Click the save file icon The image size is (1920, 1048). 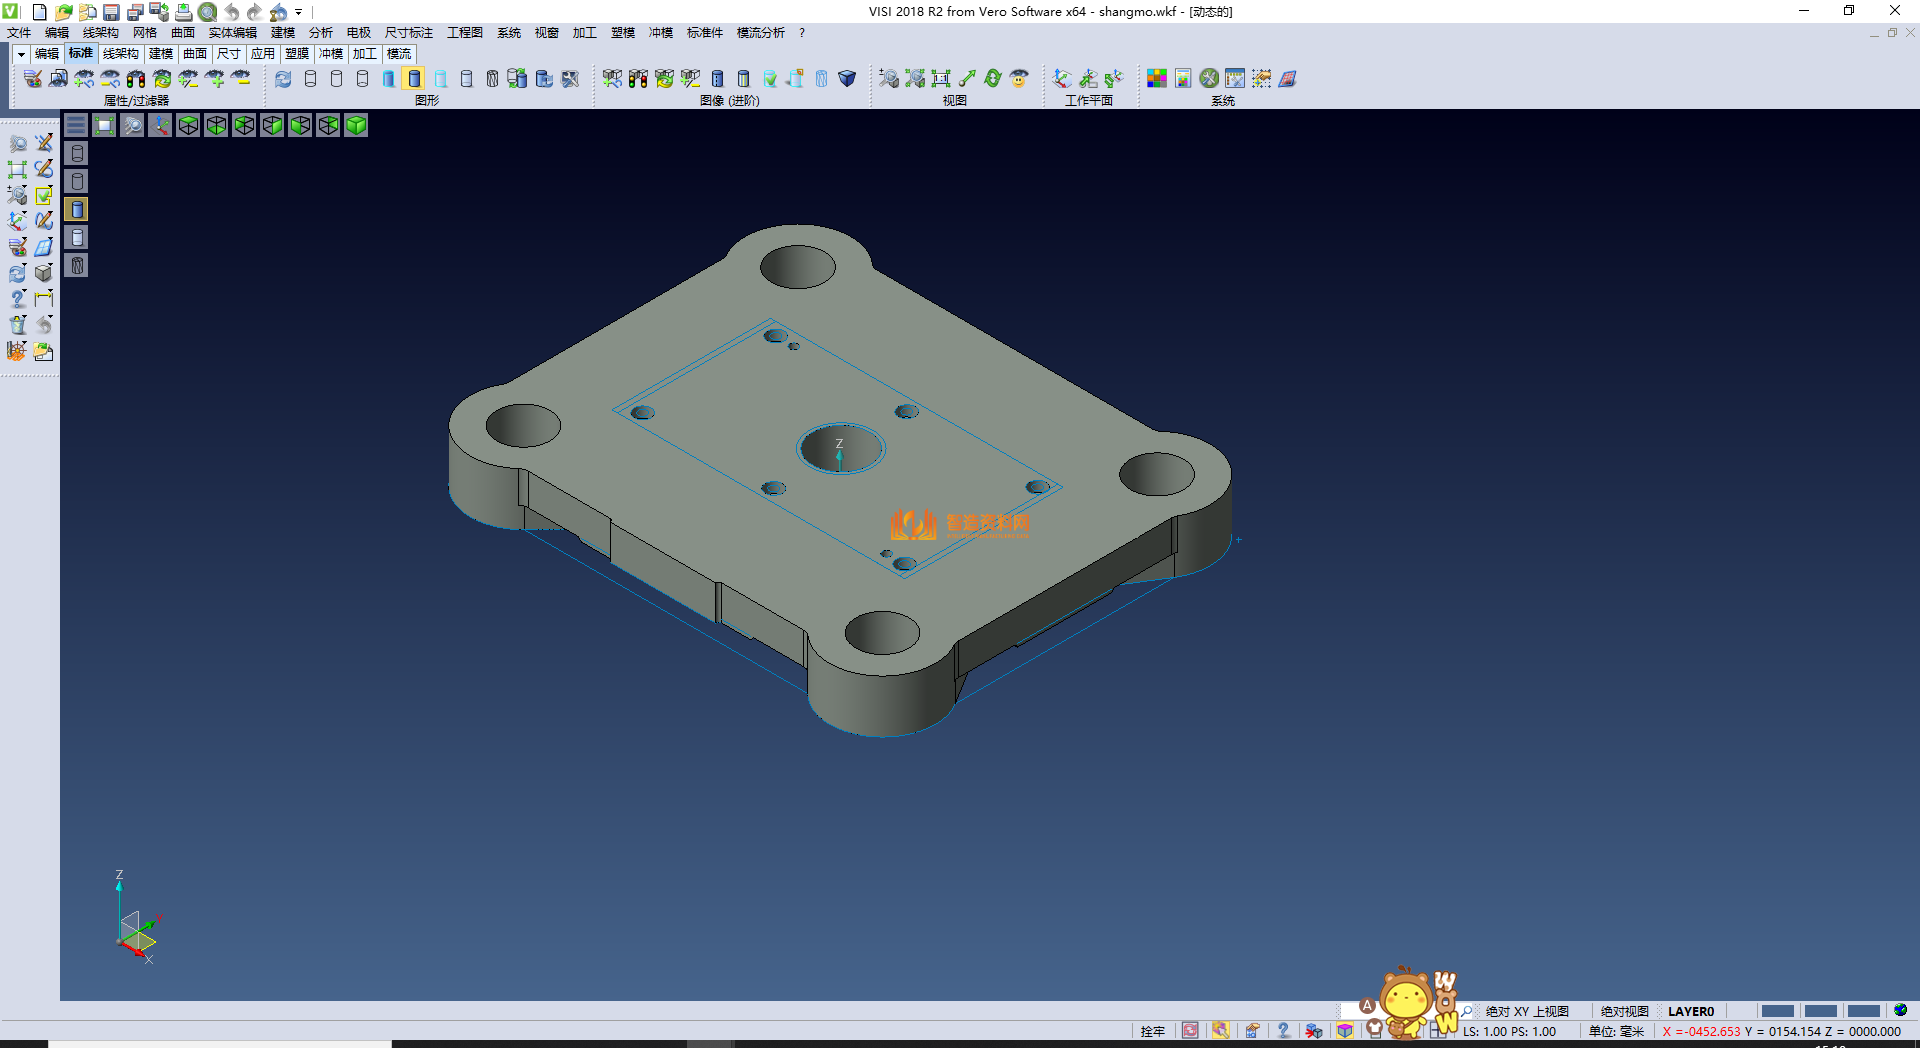(111, 12)
